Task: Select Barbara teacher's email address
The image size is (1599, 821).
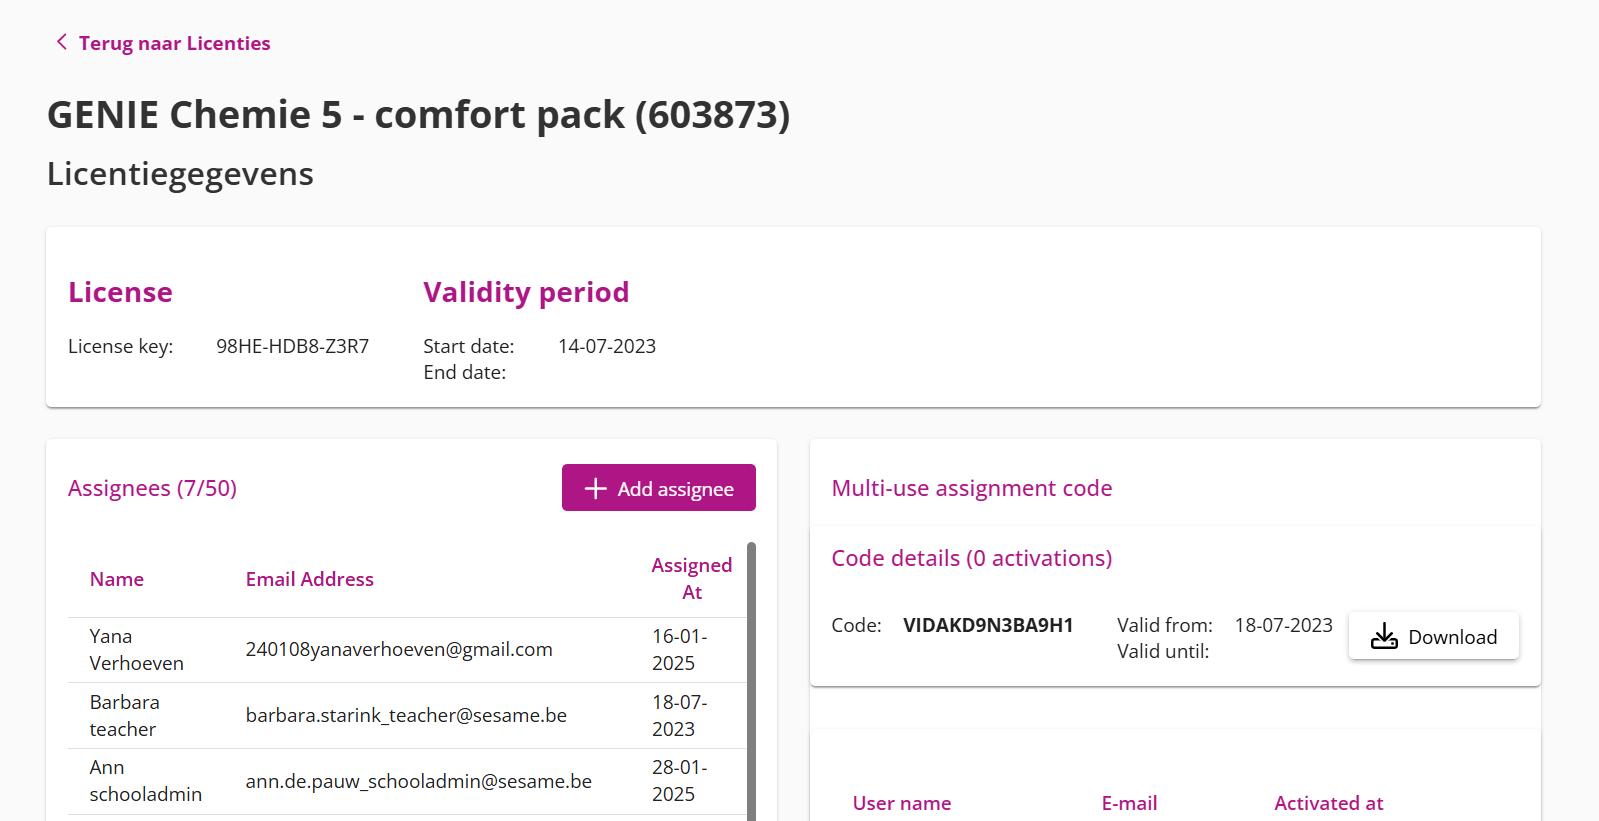Action: point(406,715)
